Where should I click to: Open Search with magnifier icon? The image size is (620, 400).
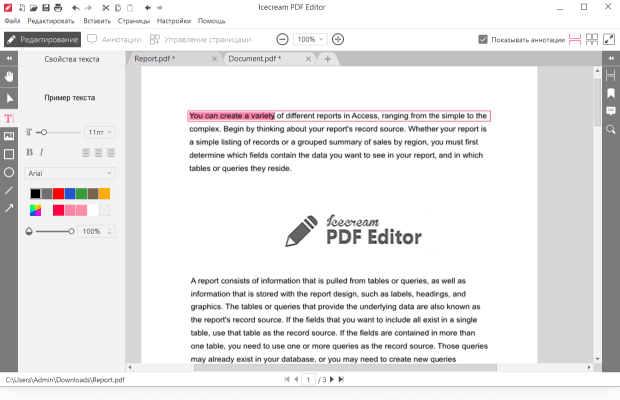(x=611, y=129)
